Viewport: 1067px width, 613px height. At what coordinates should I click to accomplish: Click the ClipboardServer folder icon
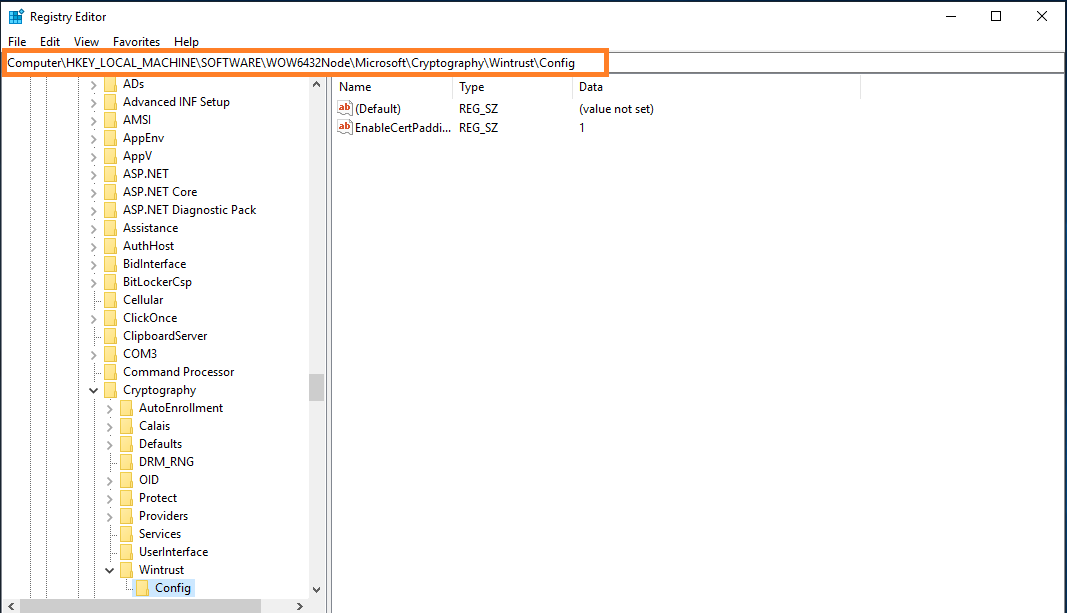110,337
